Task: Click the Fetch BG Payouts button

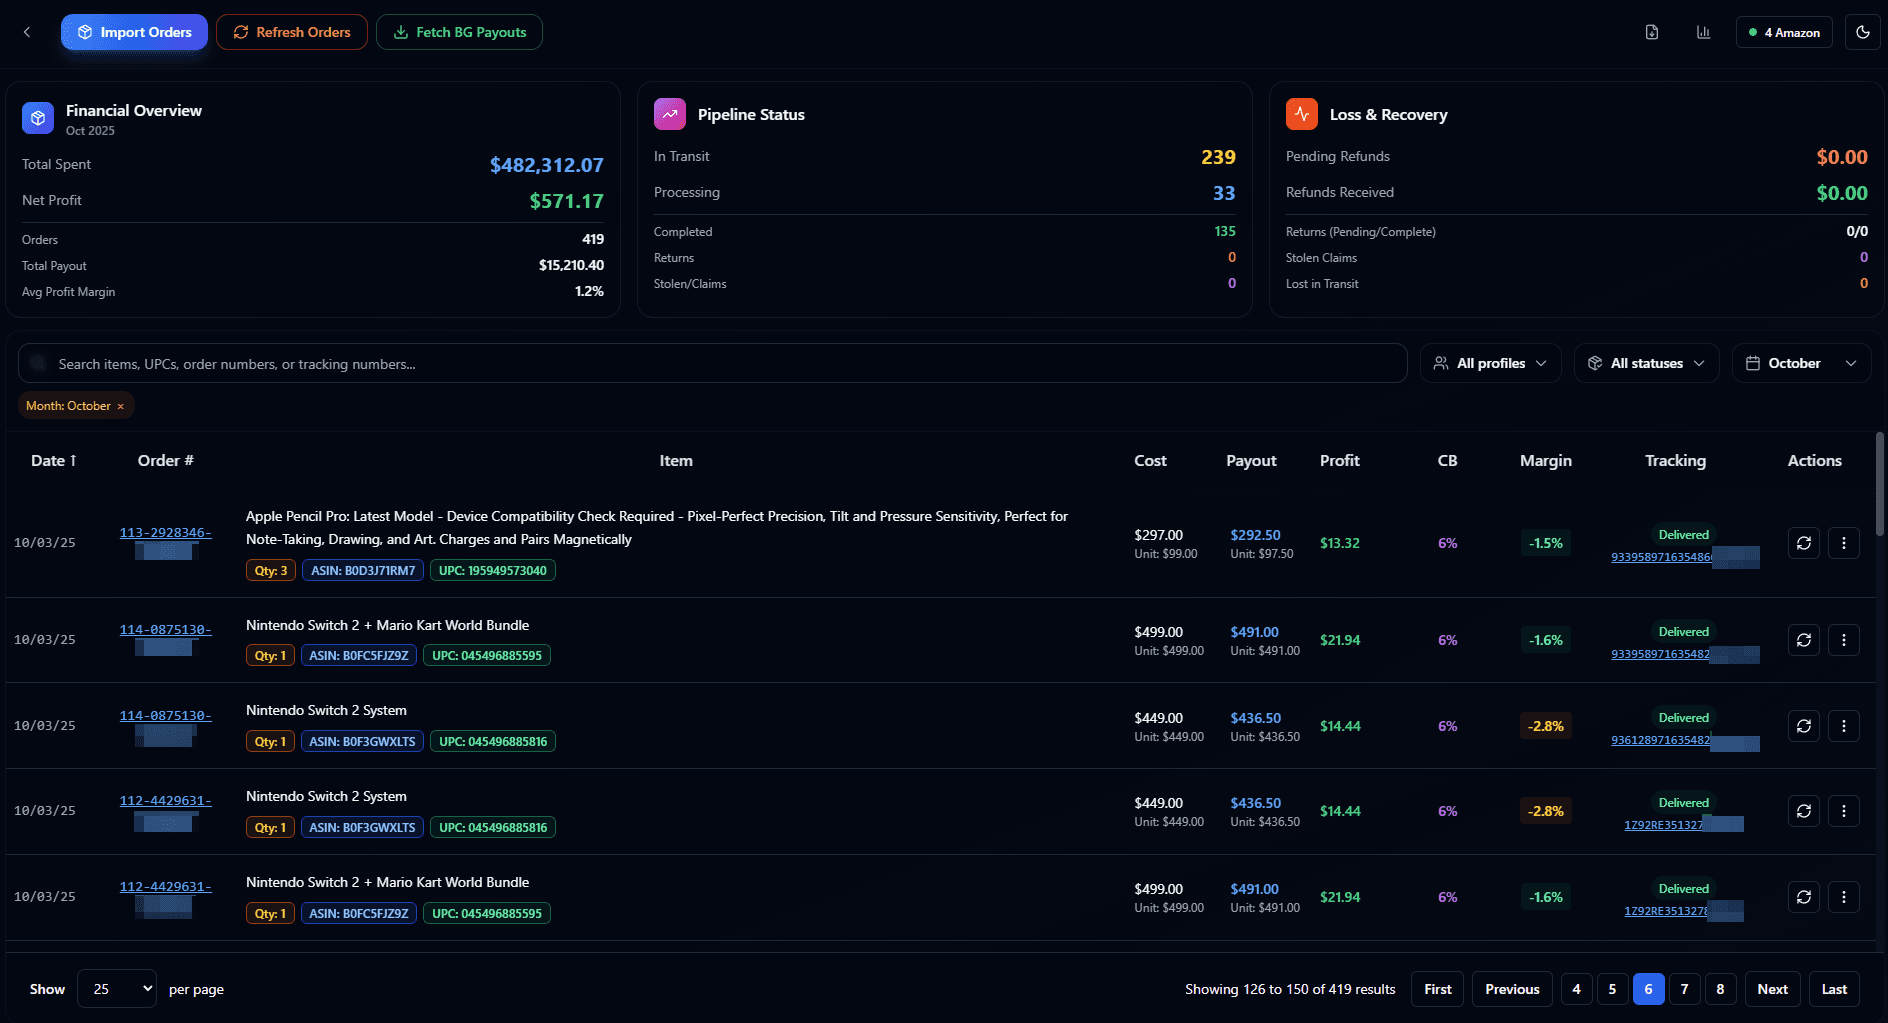Action: click(459, 31)
